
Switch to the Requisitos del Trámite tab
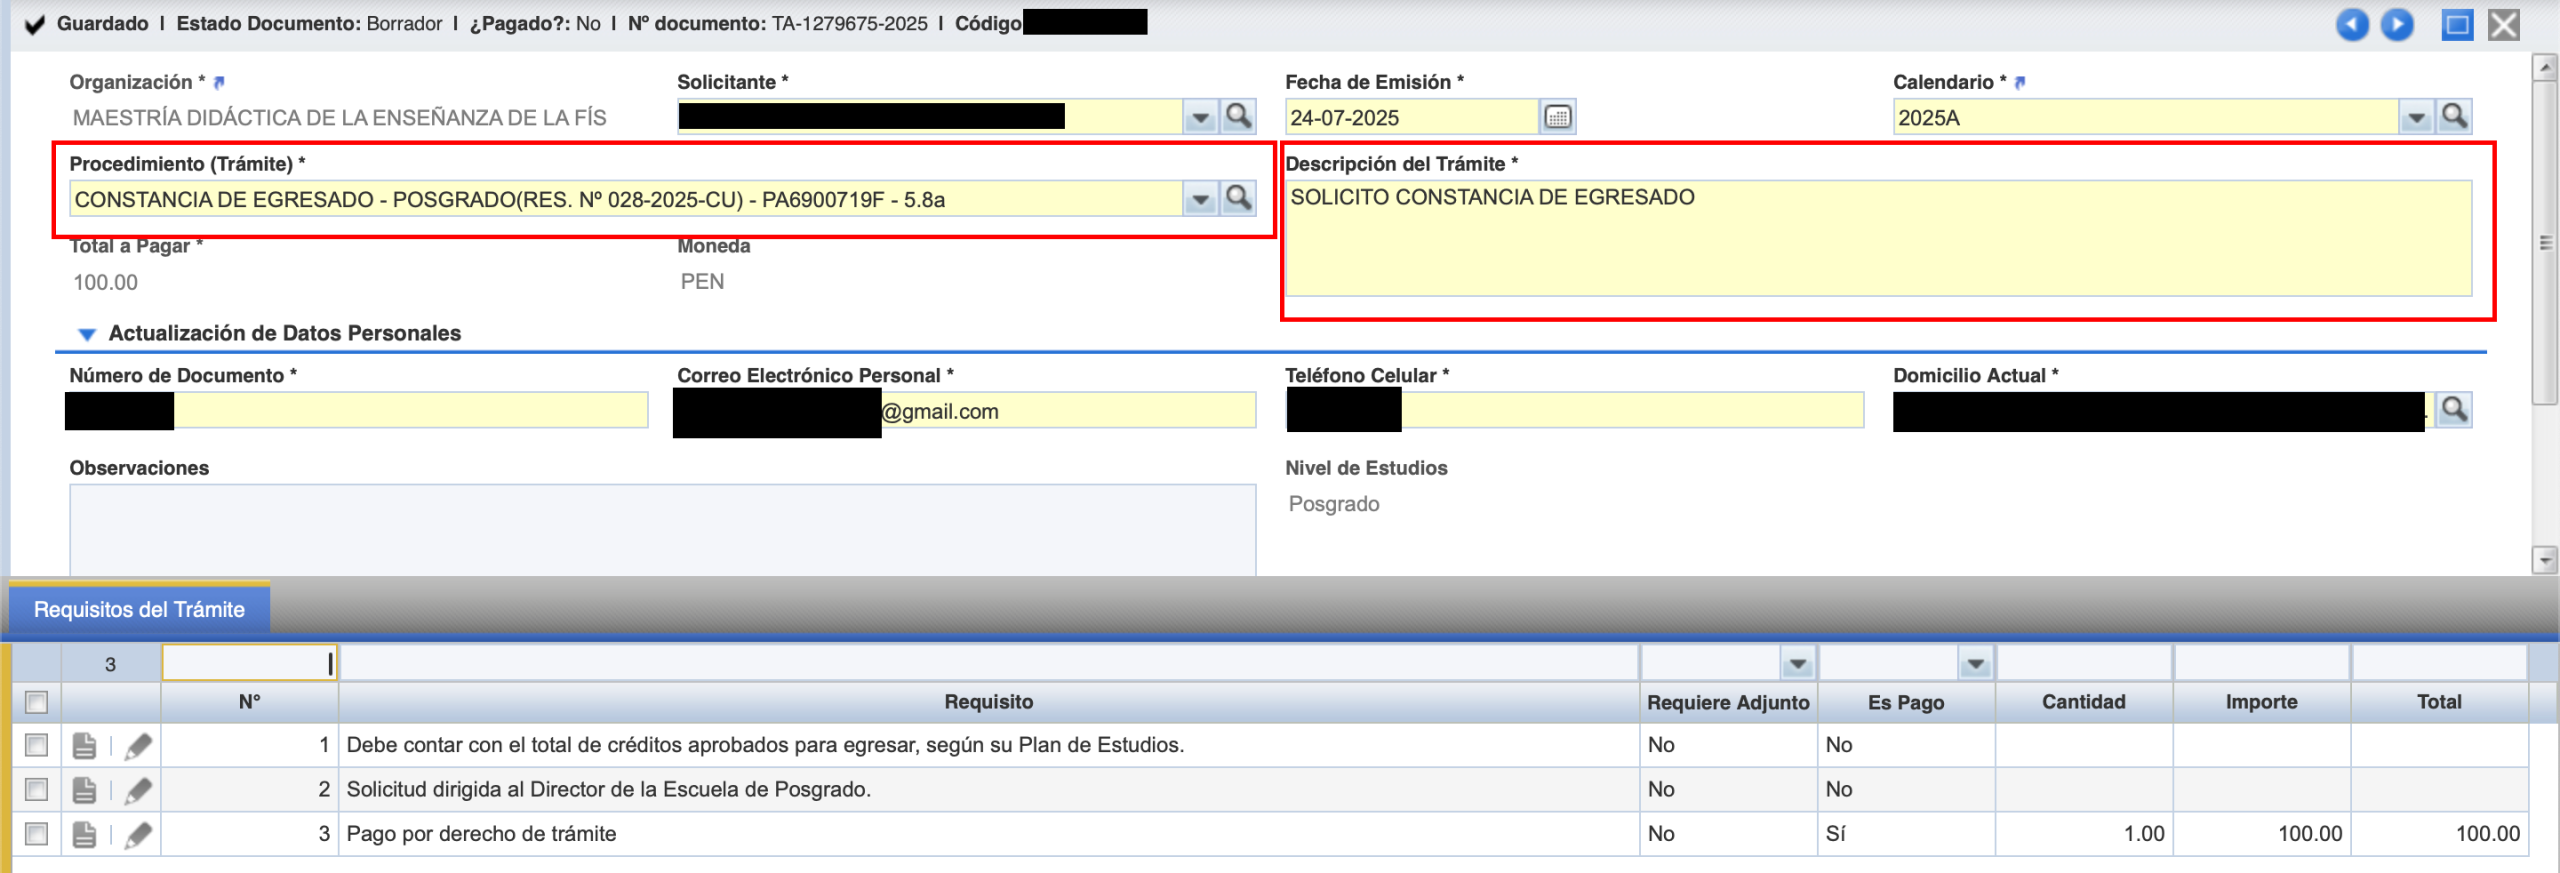tap(139, 610)
